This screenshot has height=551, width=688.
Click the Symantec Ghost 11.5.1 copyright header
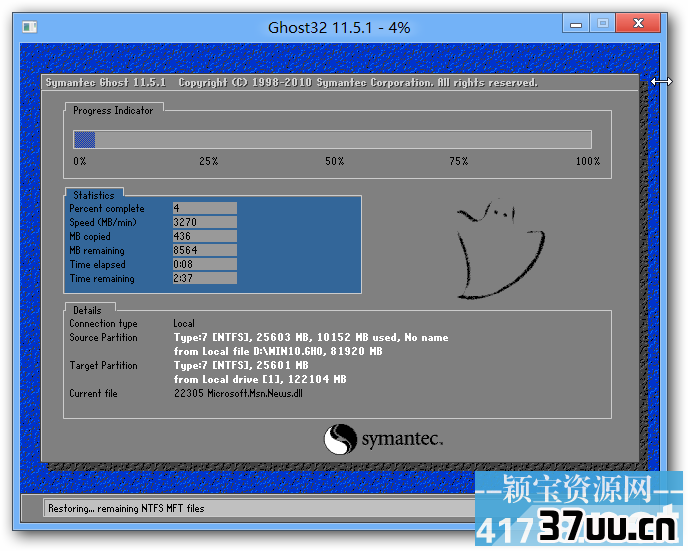292,82
